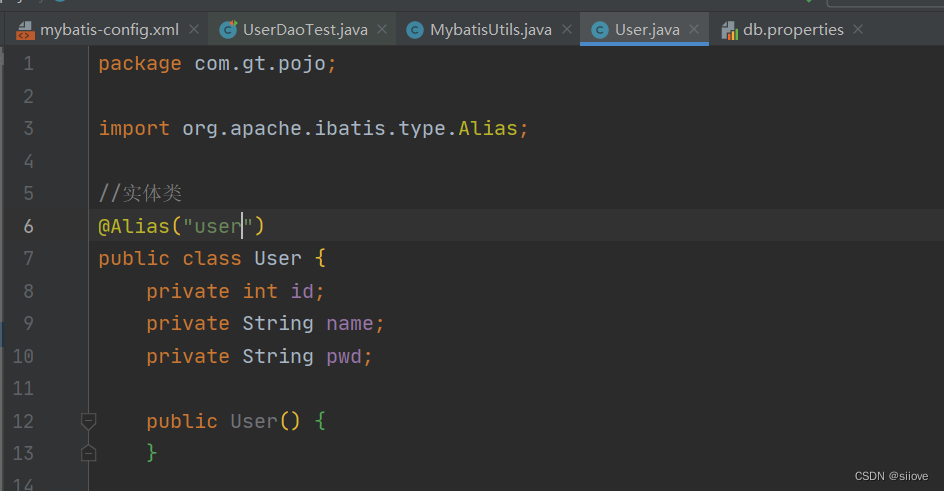Screen dimensions: 944x491
Task: Click the @Alias annotation on line 6
Action: [x=134, y=226]
